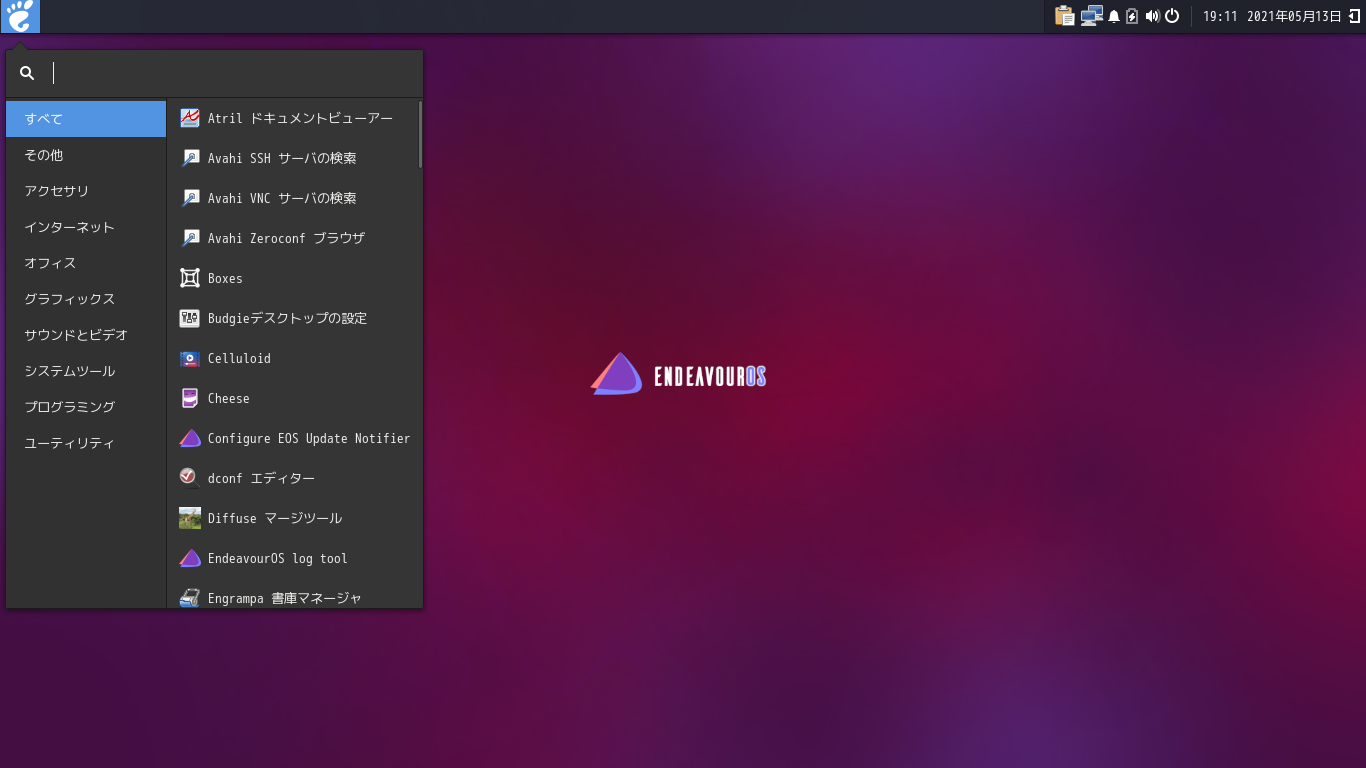Open the Engrampa archive manager icon
The height and width of the screenshot is (768, 1366).
point(189,598)
